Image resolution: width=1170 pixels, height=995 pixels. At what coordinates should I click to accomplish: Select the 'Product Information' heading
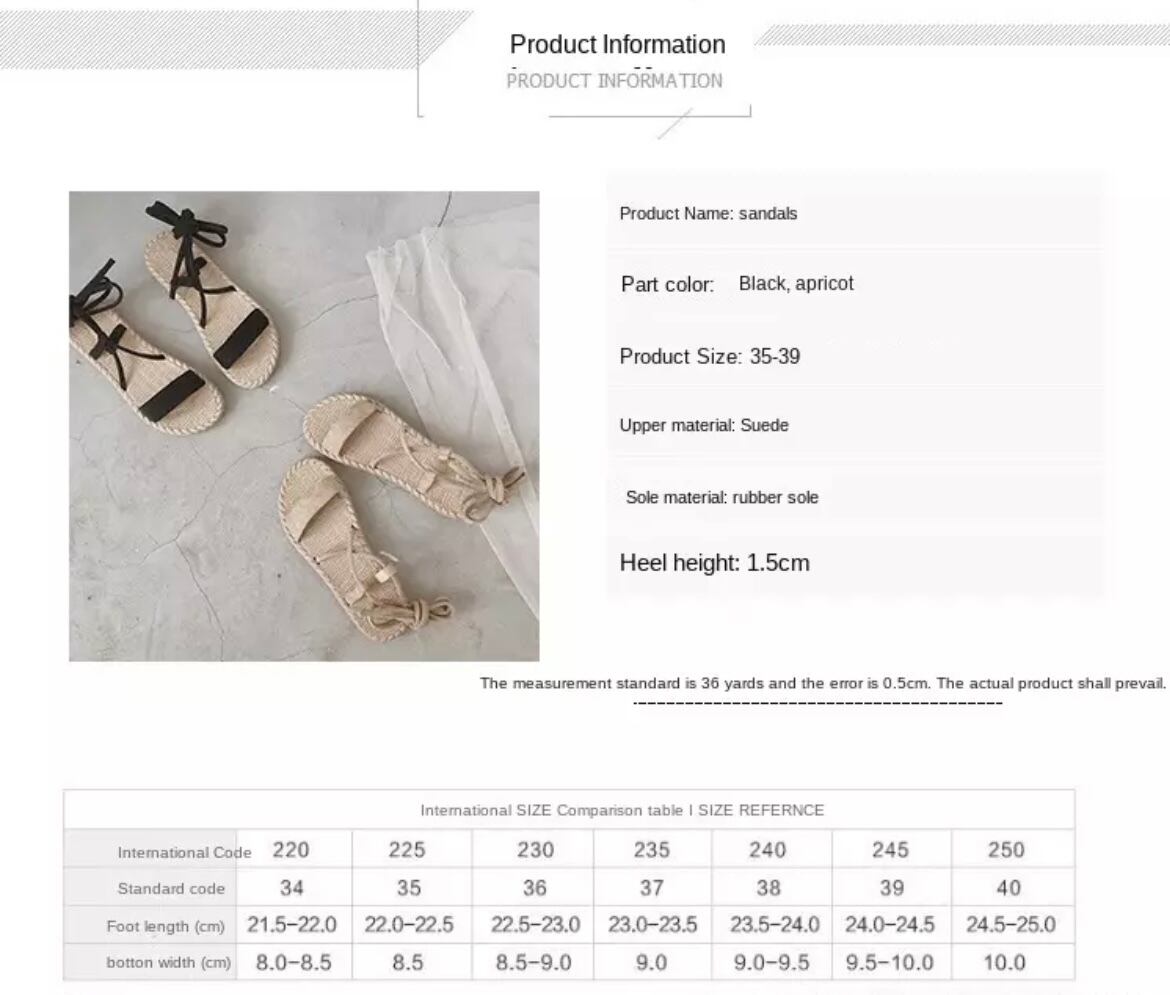(618, 44)
